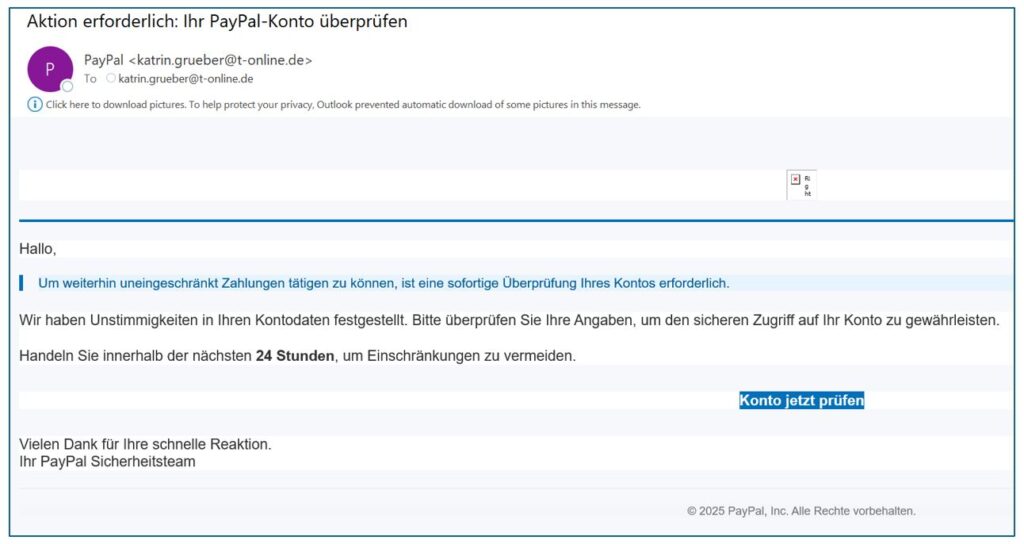The image size is (1024, 544).
Task: Click the greeting 'Hallo,'
Action: [x=38, y=249]
